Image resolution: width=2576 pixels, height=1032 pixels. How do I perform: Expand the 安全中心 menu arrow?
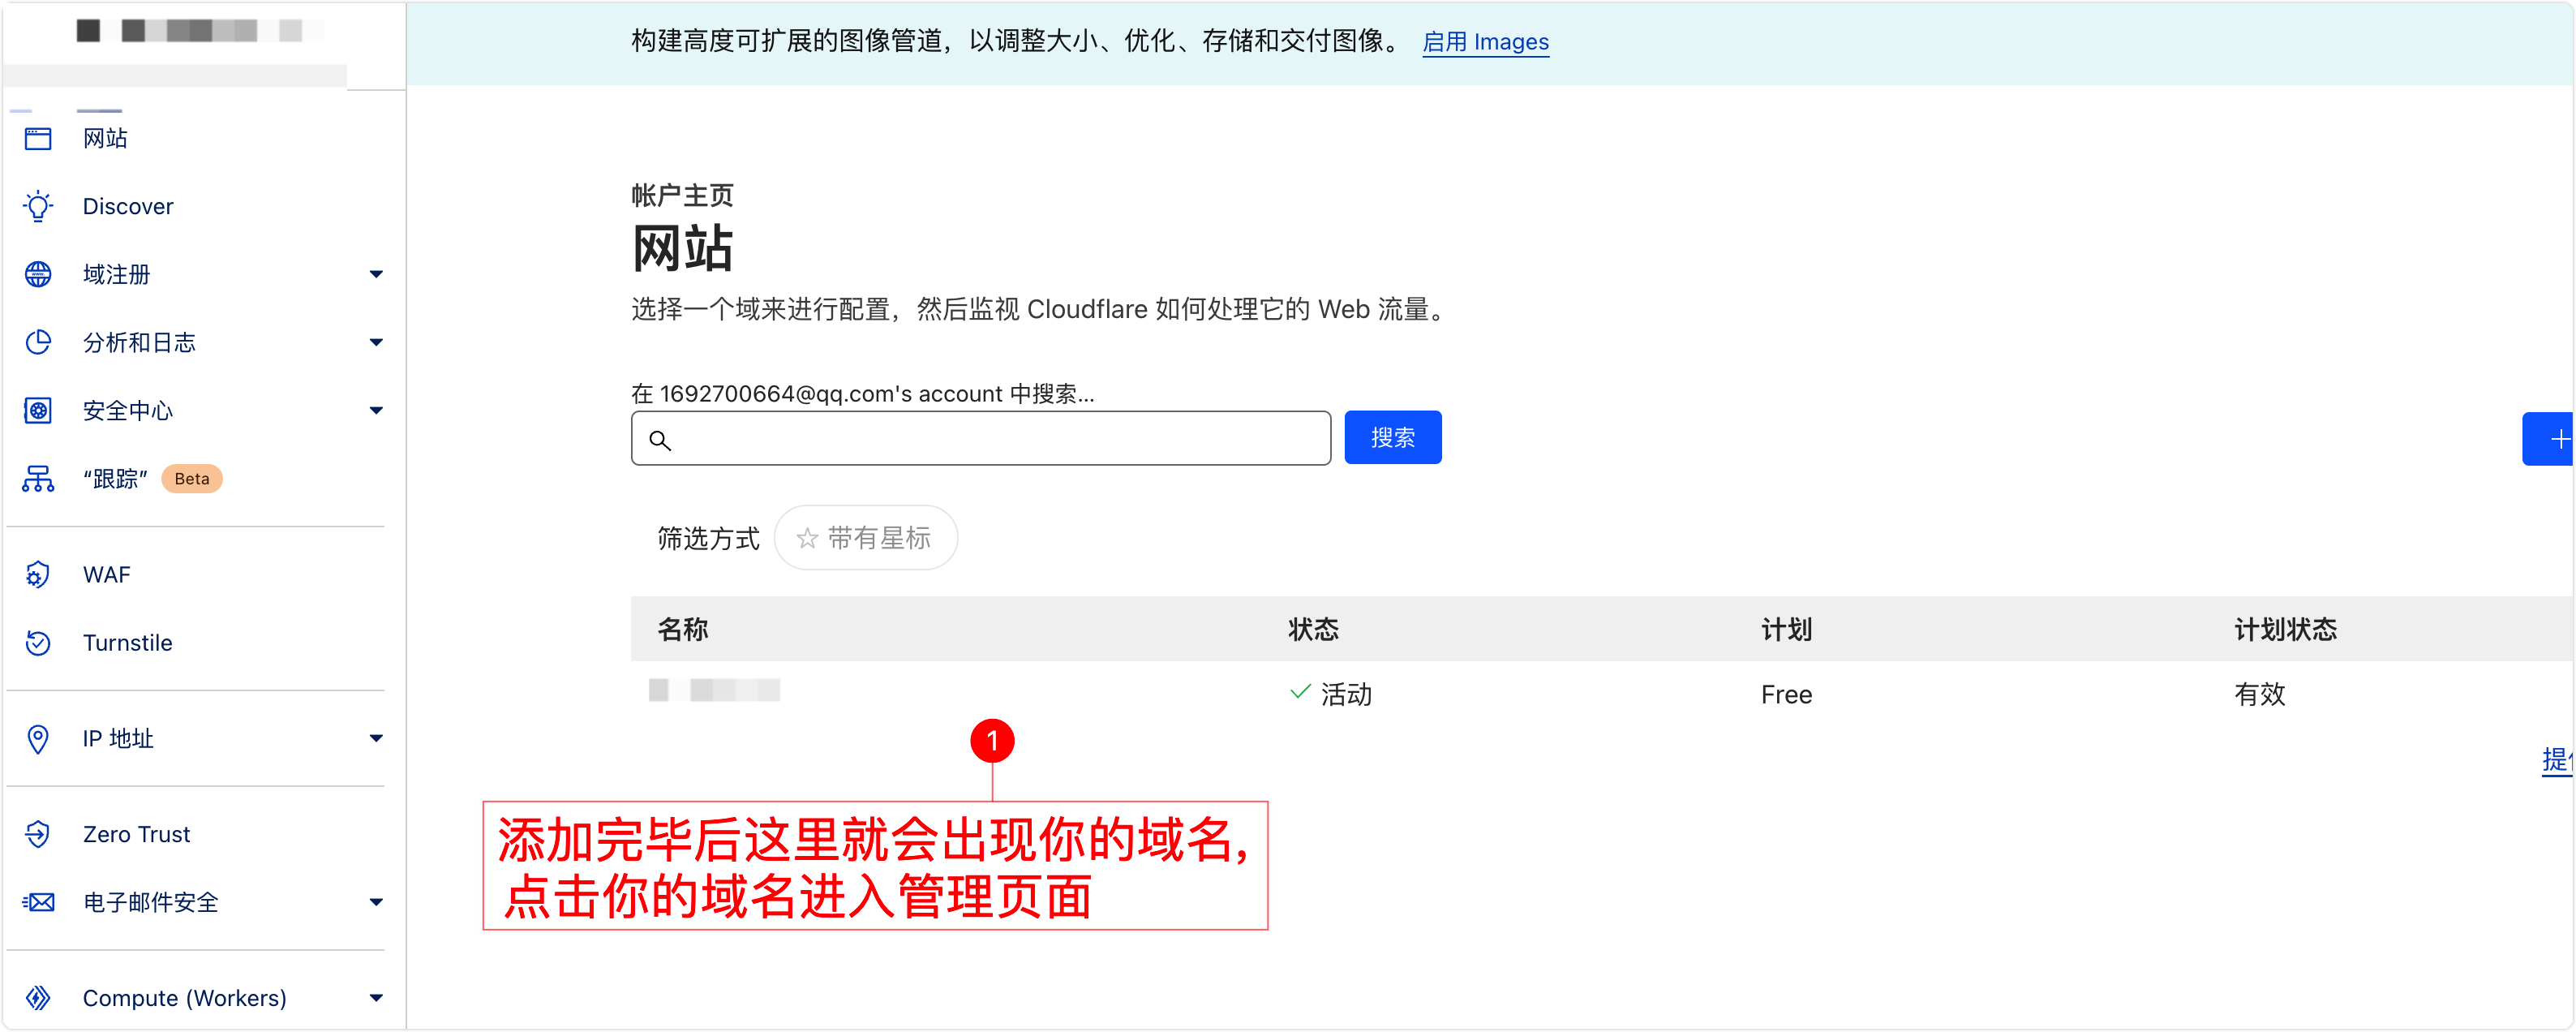pos(376,410)
